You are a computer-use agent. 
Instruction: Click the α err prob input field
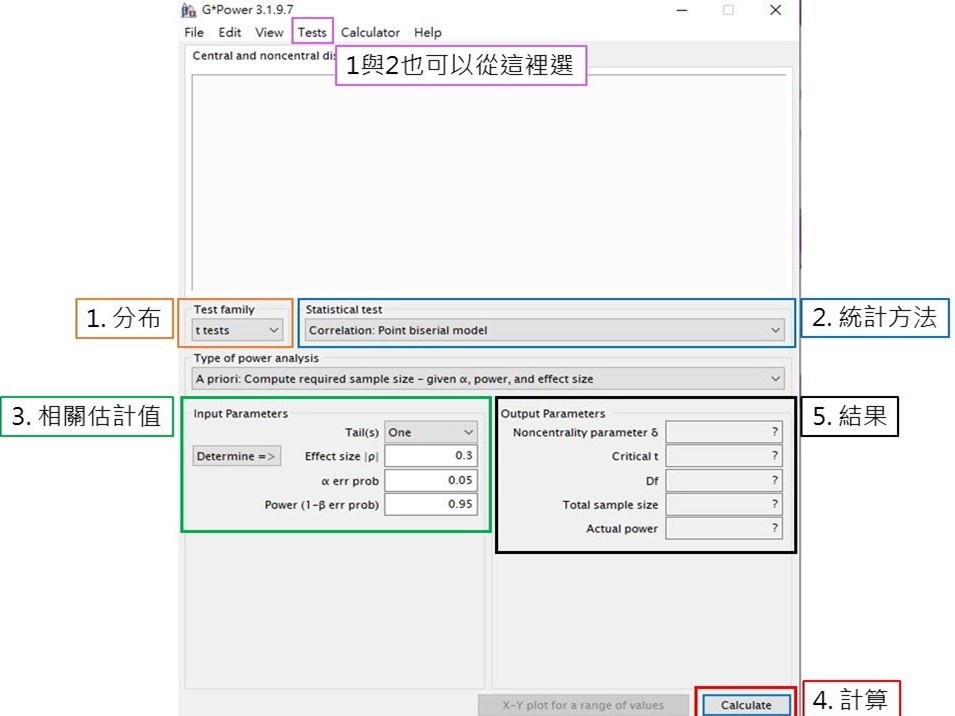pyautogui.click(x=431, y=480)
